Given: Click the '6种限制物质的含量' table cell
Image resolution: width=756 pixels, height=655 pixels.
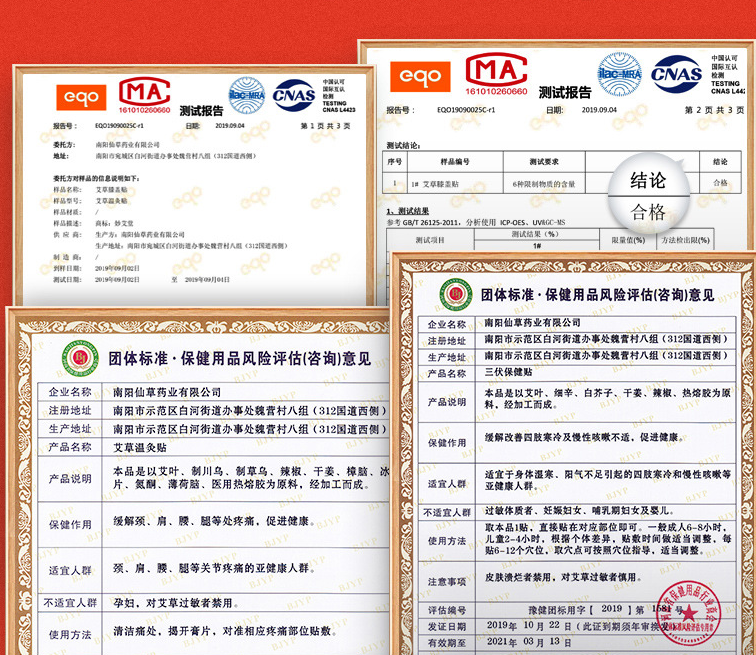Looking at the screenshot, I should tap(544, 184).
